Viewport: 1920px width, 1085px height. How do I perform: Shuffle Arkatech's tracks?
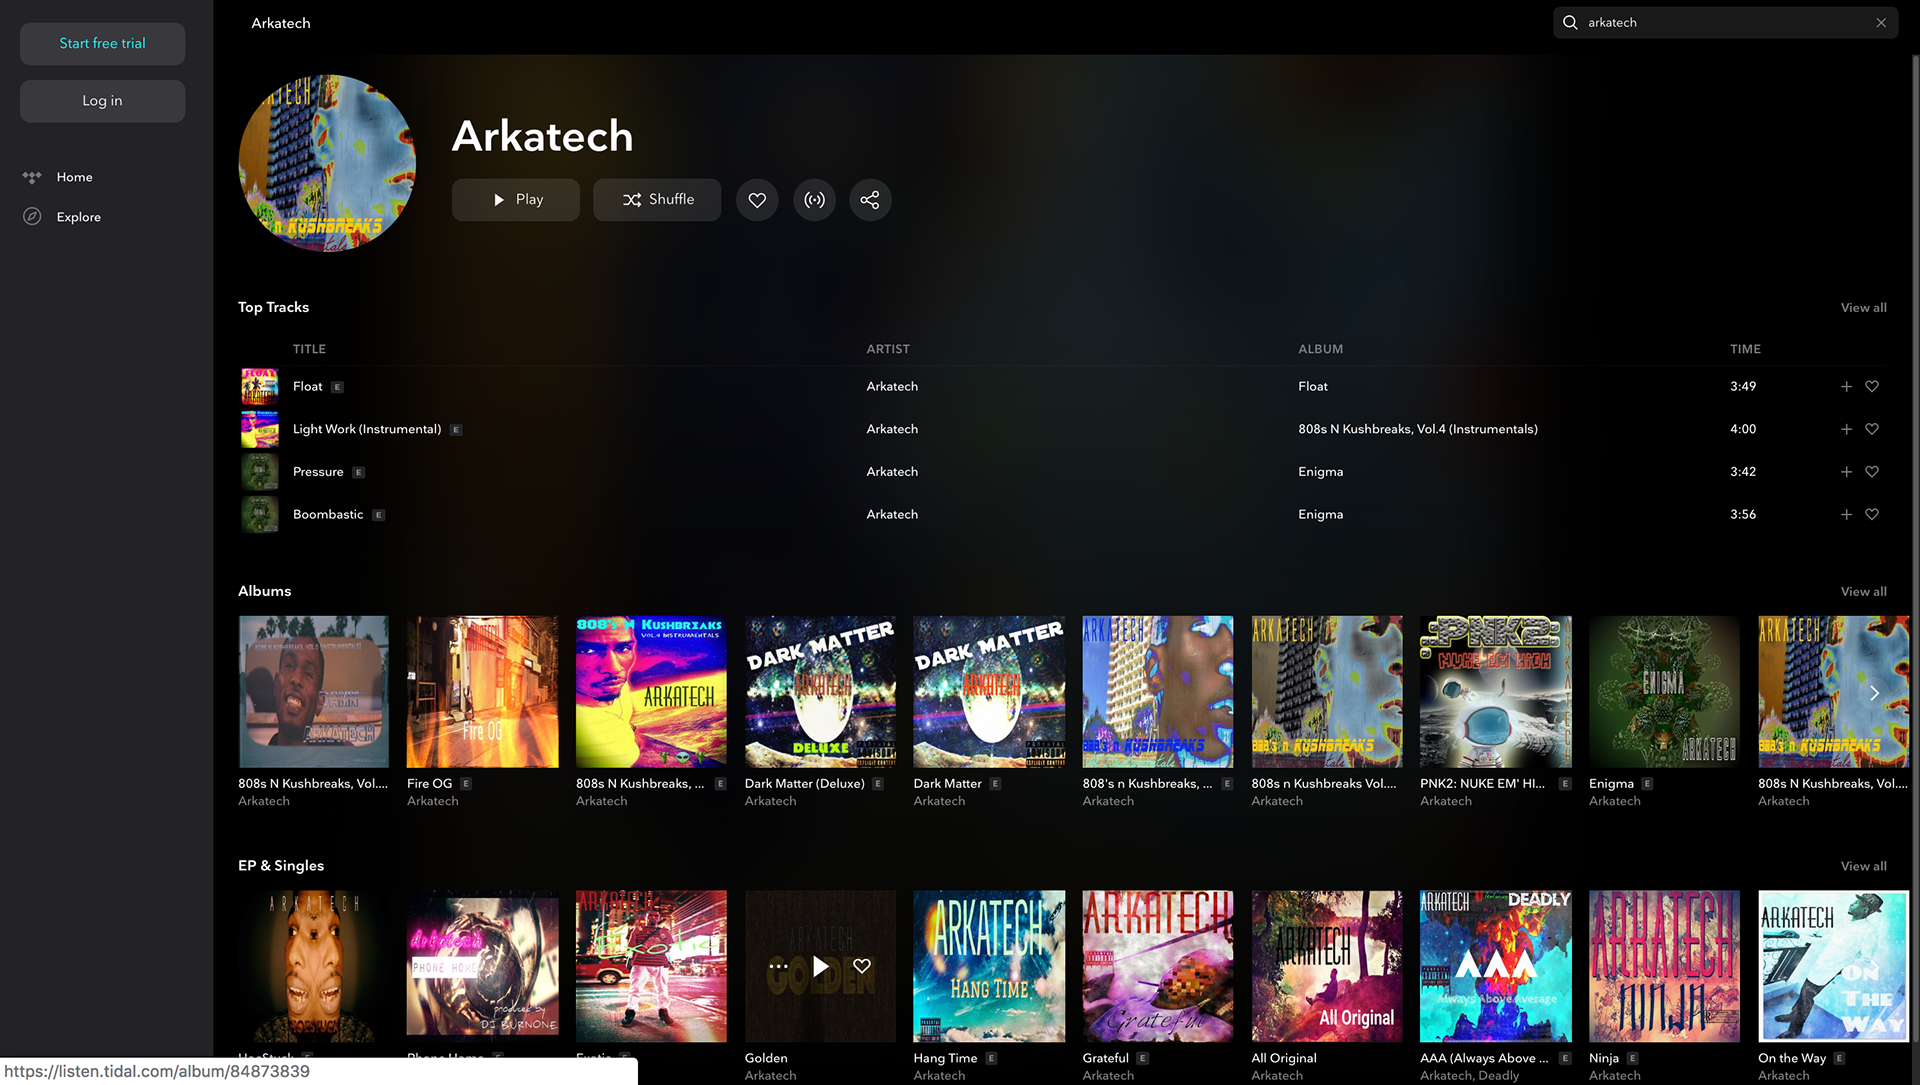(x=657, y=200)
